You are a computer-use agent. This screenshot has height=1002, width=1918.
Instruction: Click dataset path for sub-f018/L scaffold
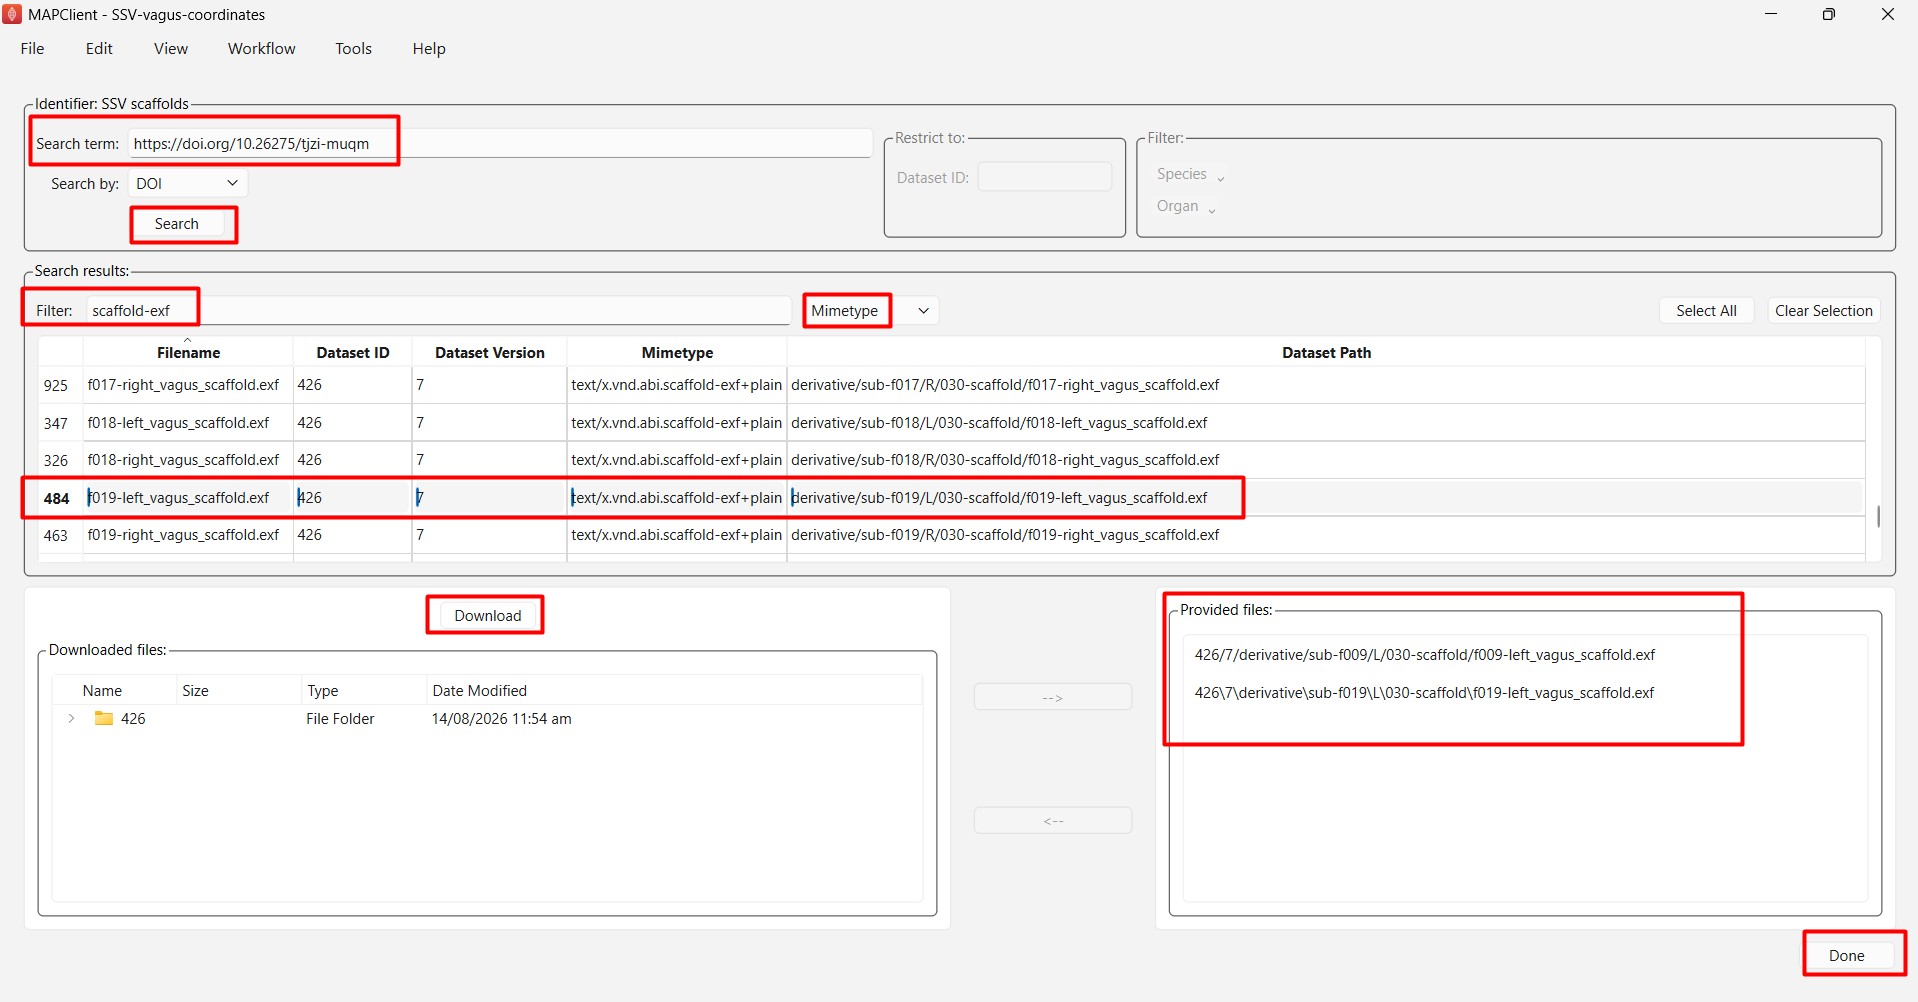(1326, 423)
